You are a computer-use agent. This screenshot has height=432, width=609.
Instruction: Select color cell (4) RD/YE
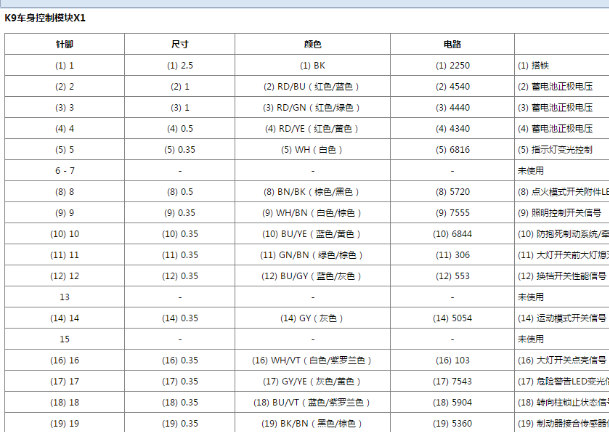coord(312,128)
